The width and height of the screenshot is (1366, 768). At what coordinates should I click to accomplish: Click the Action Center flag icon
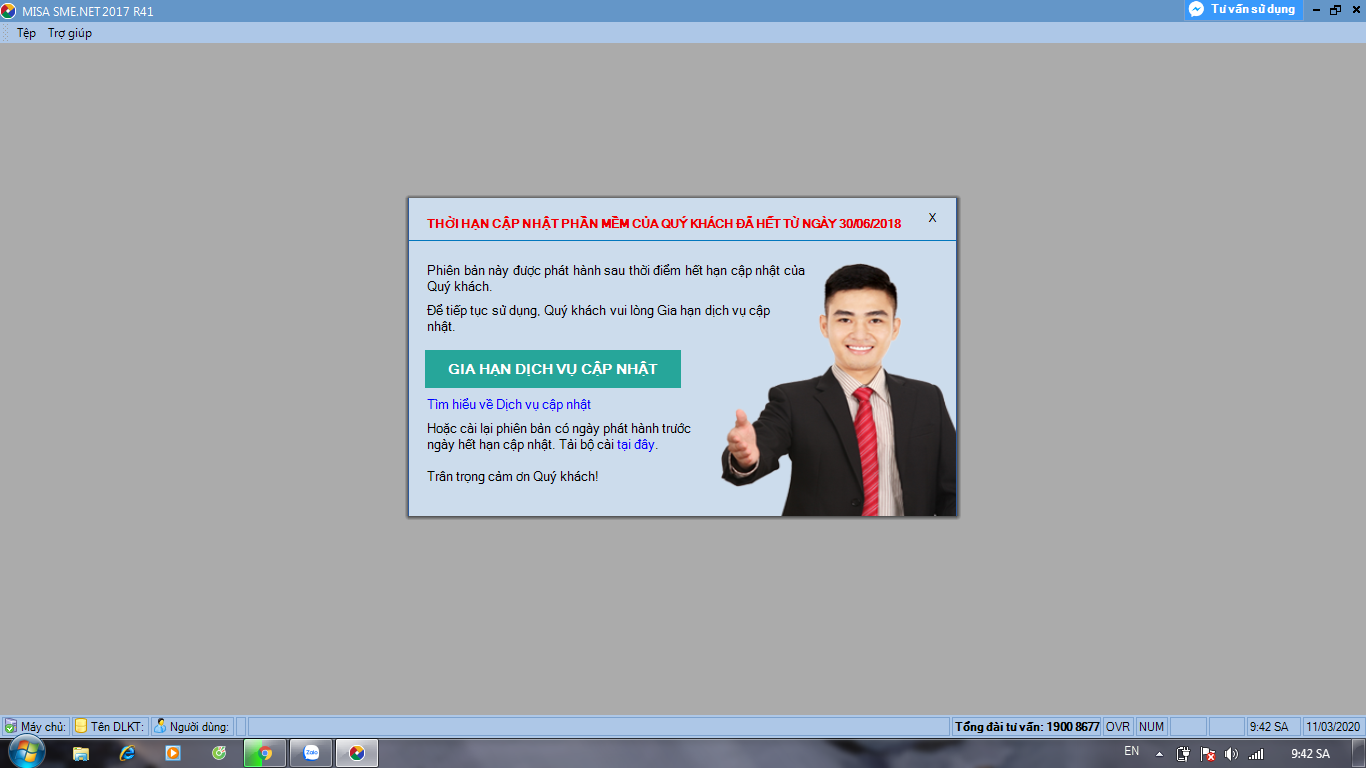1207,754
